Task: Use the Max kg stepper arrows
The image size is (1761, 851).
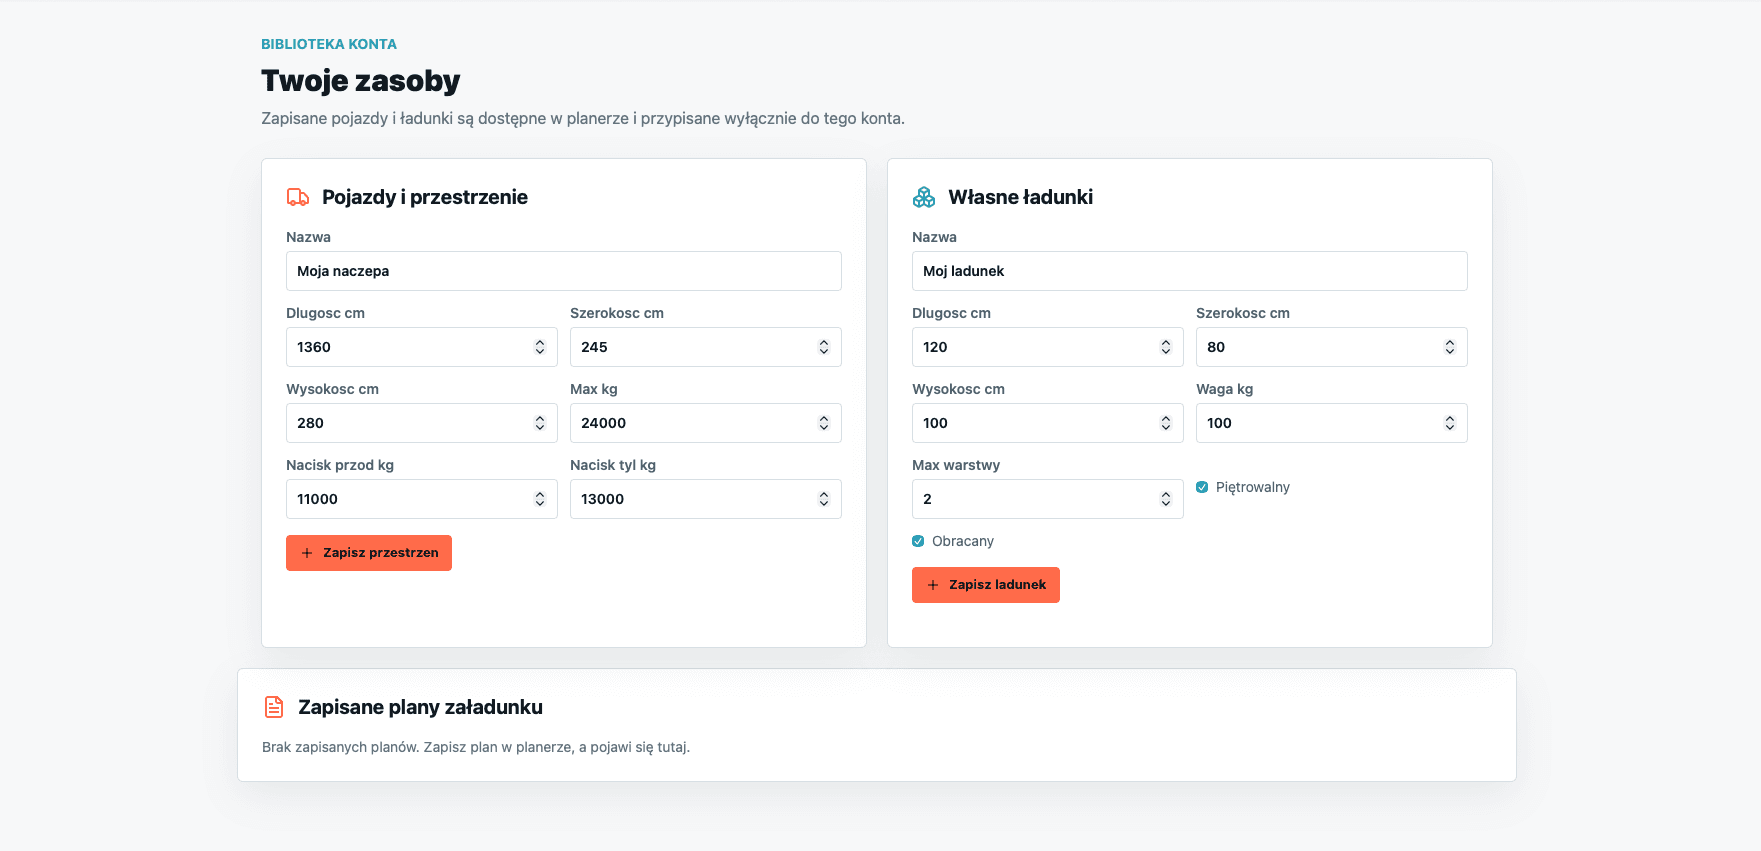Action: click(824, 423)
